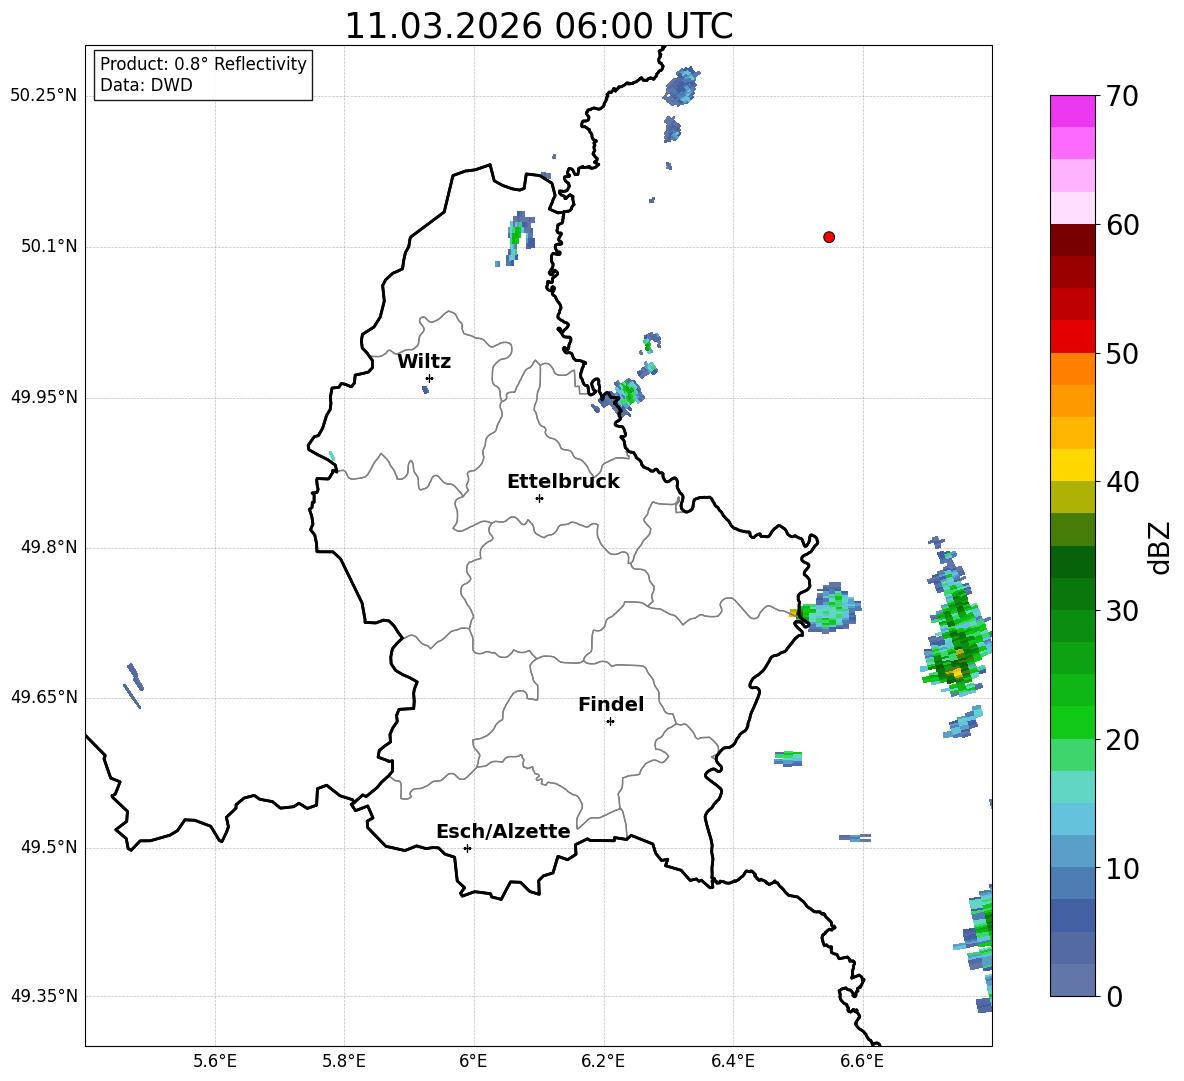
Task: Click the 30 value on colorbar
Action: [1121, 611]
